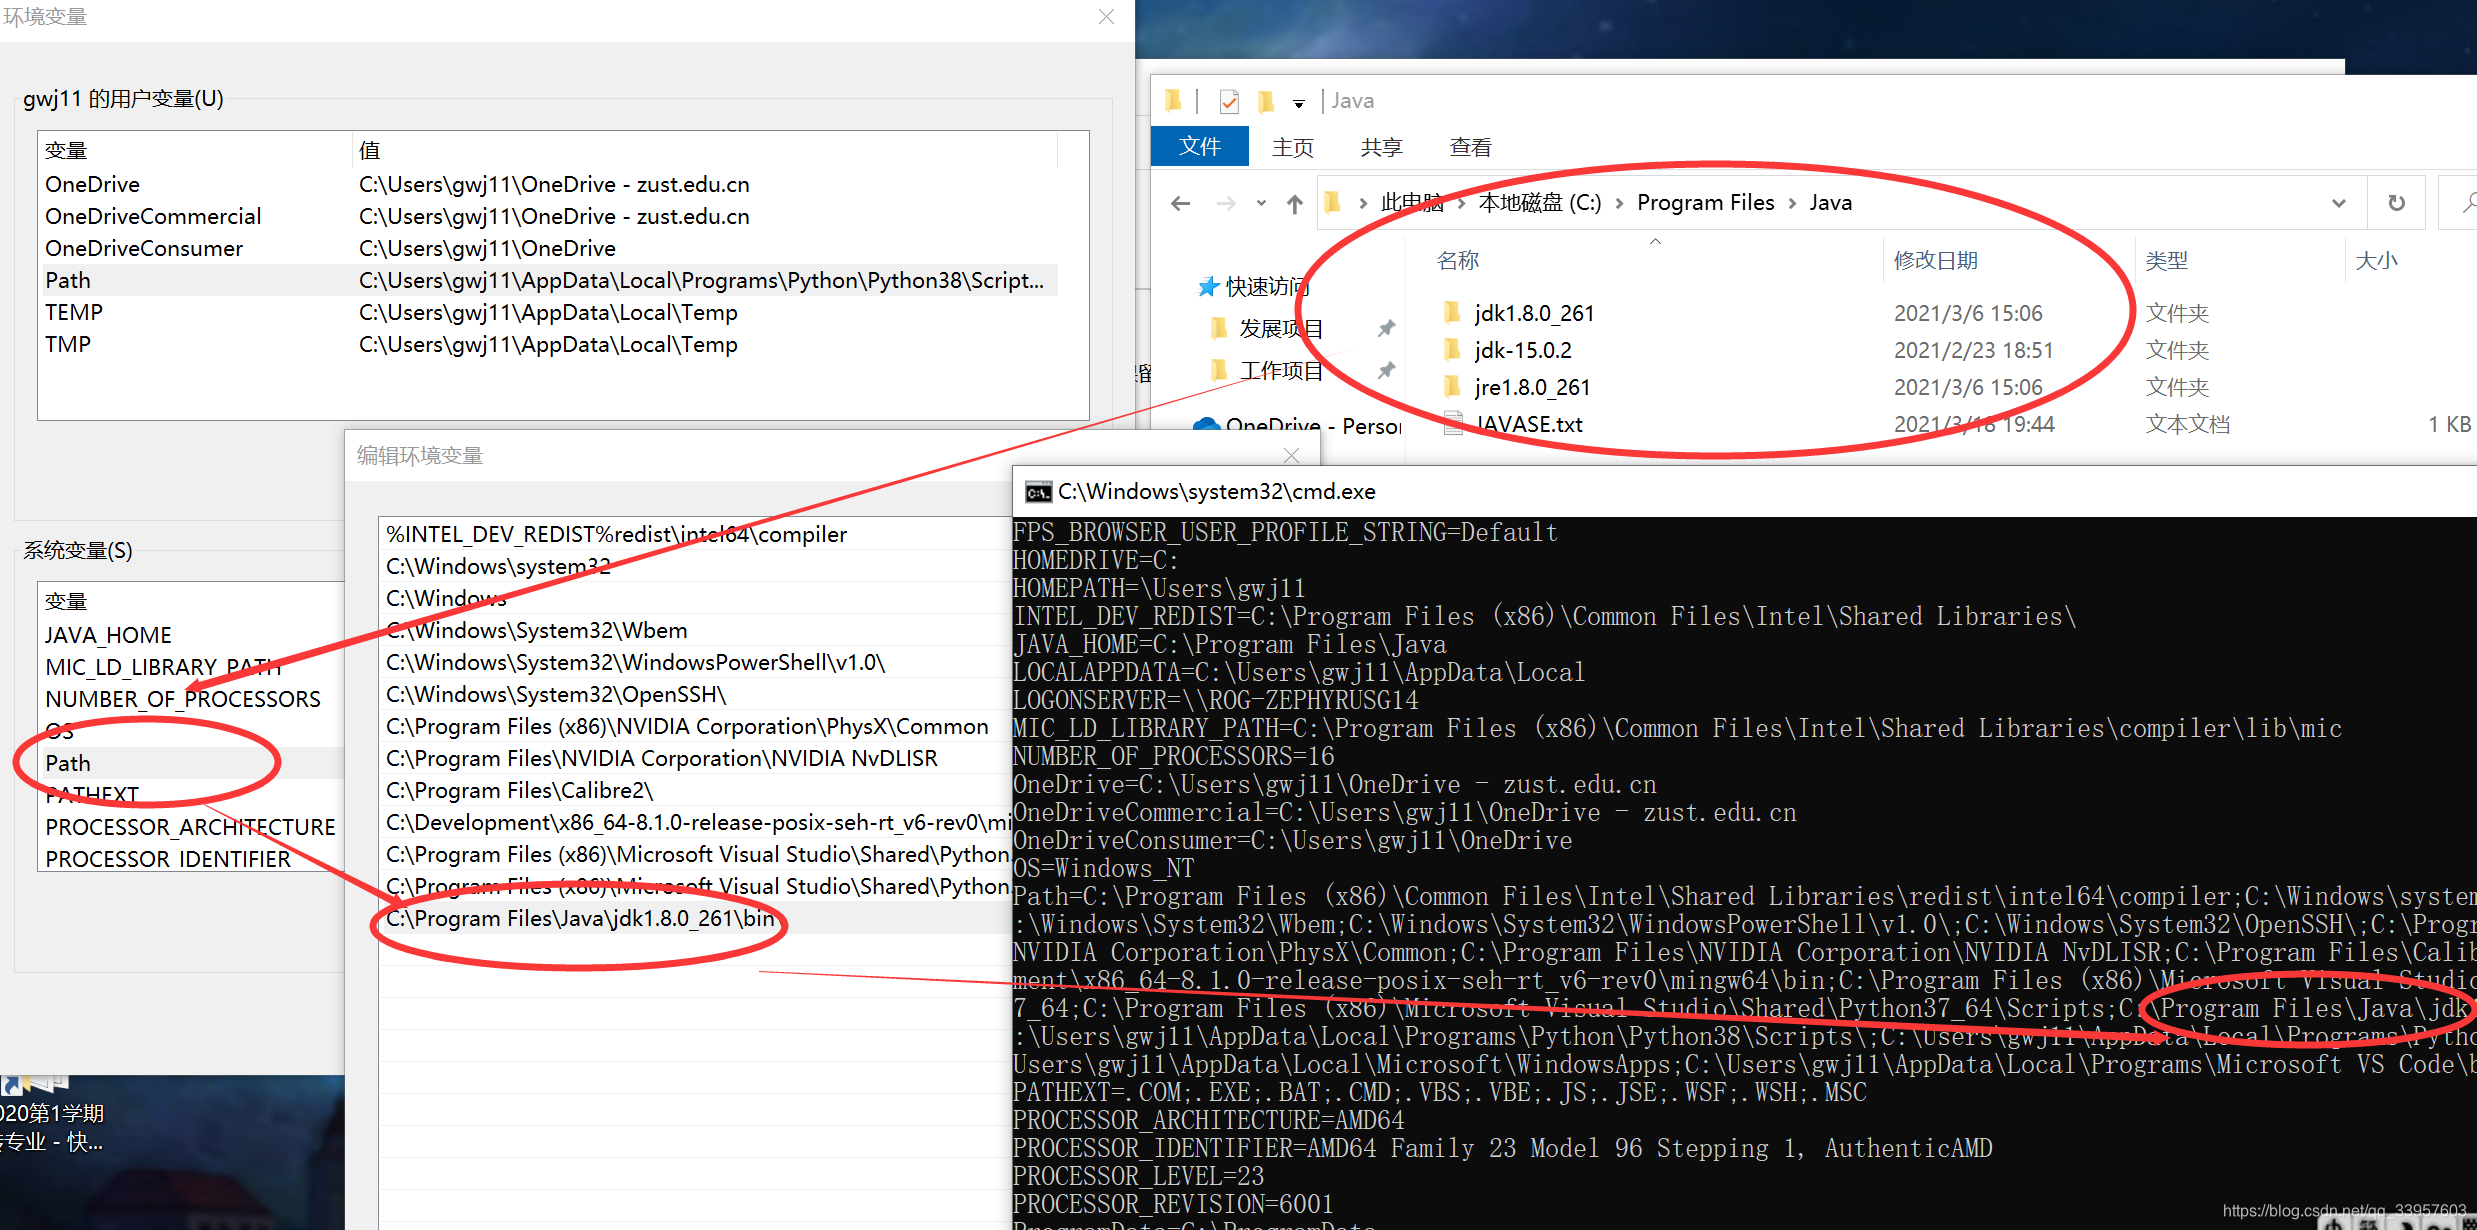Screen dimensions: 2477x1230
Task: Select the TEMP user variable row
Action: pos(547,312)
